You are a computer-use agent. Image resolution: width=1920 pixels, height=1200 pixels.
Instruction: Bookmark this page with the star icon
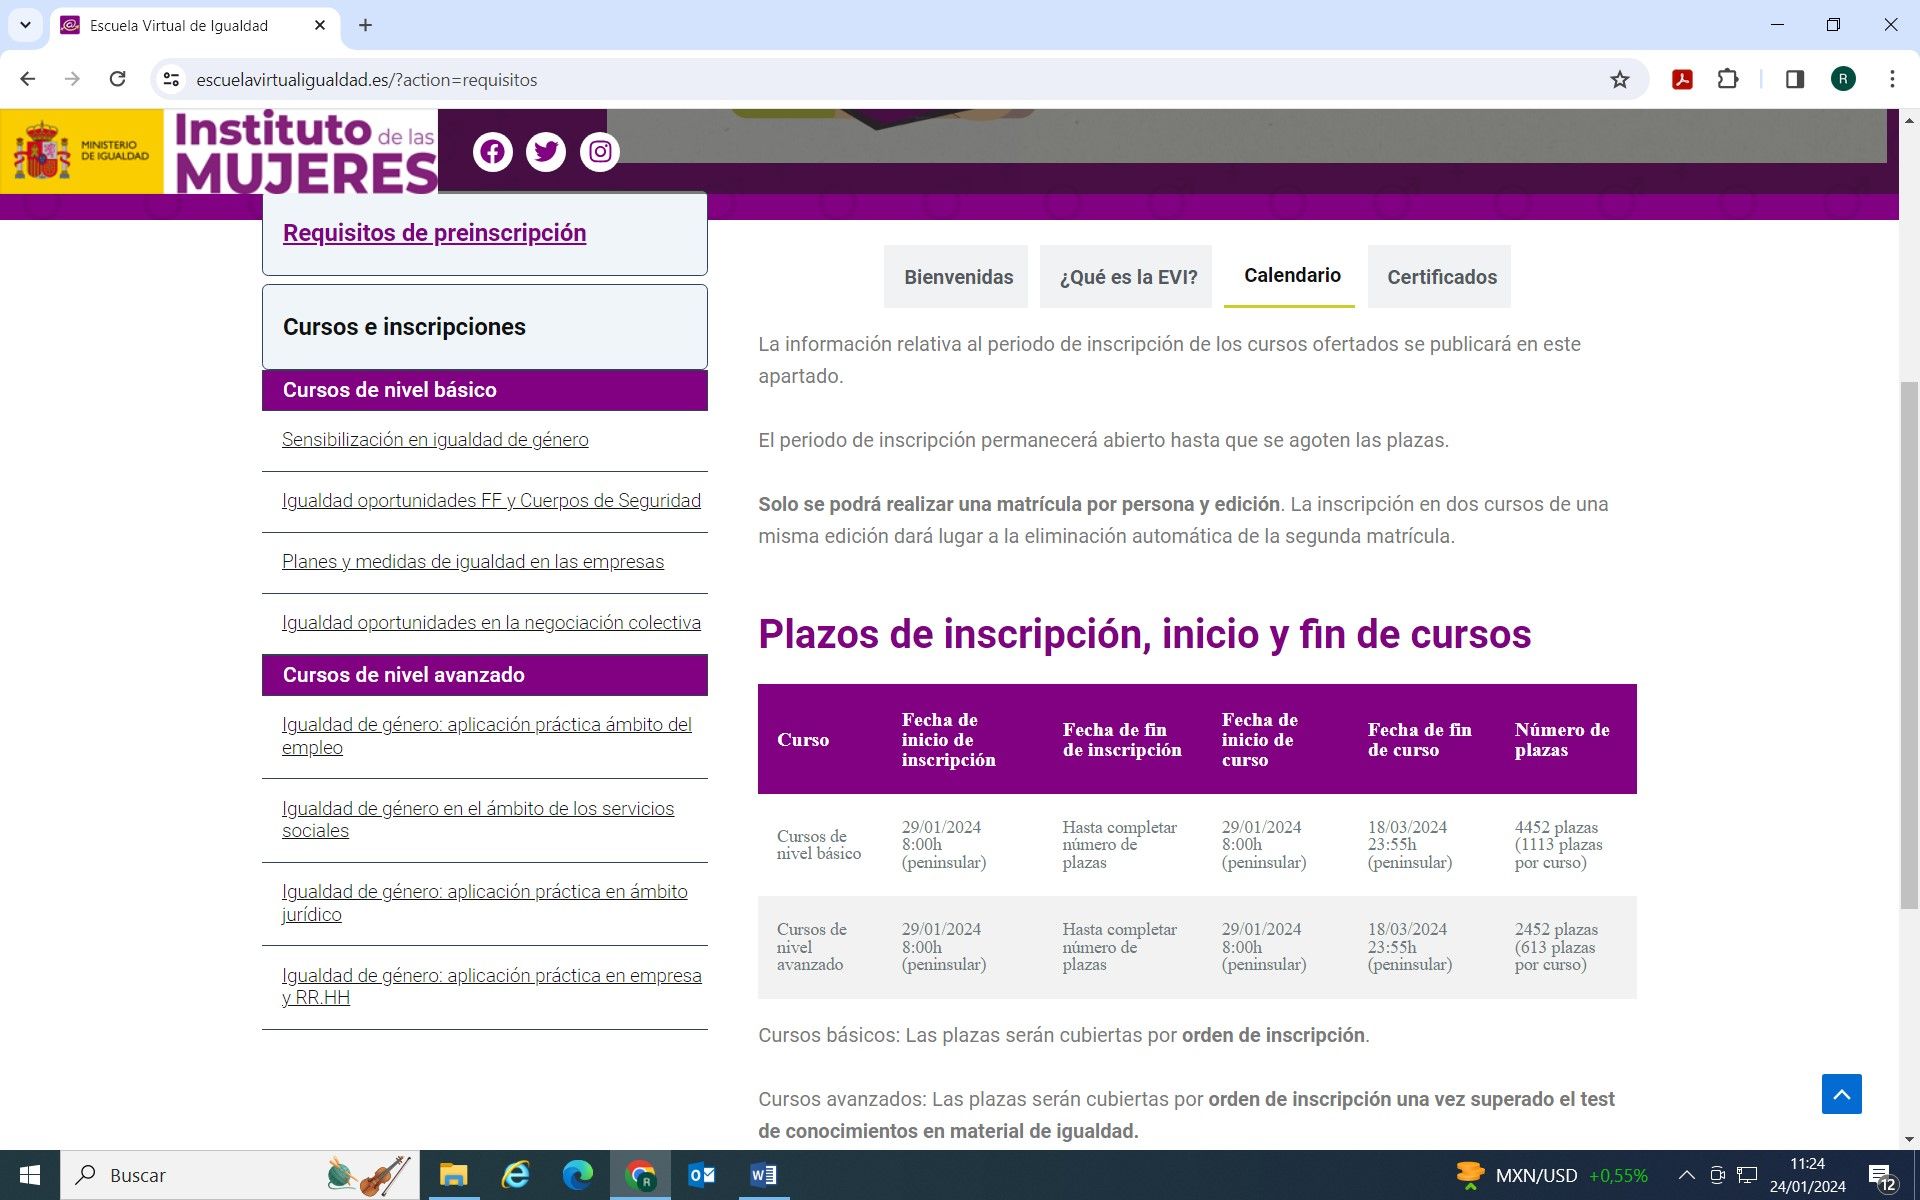click(1620, 79)
